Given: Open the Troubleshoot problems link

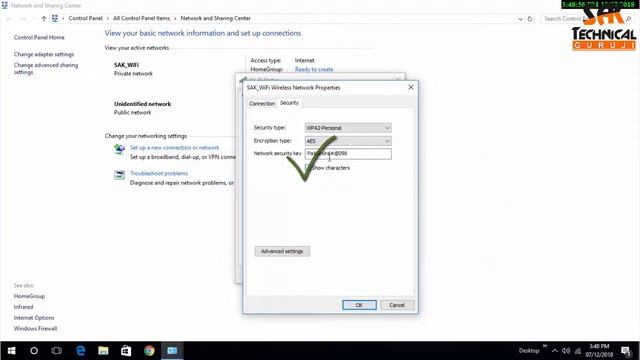Looking at the screenshot, I should [159, 173].
